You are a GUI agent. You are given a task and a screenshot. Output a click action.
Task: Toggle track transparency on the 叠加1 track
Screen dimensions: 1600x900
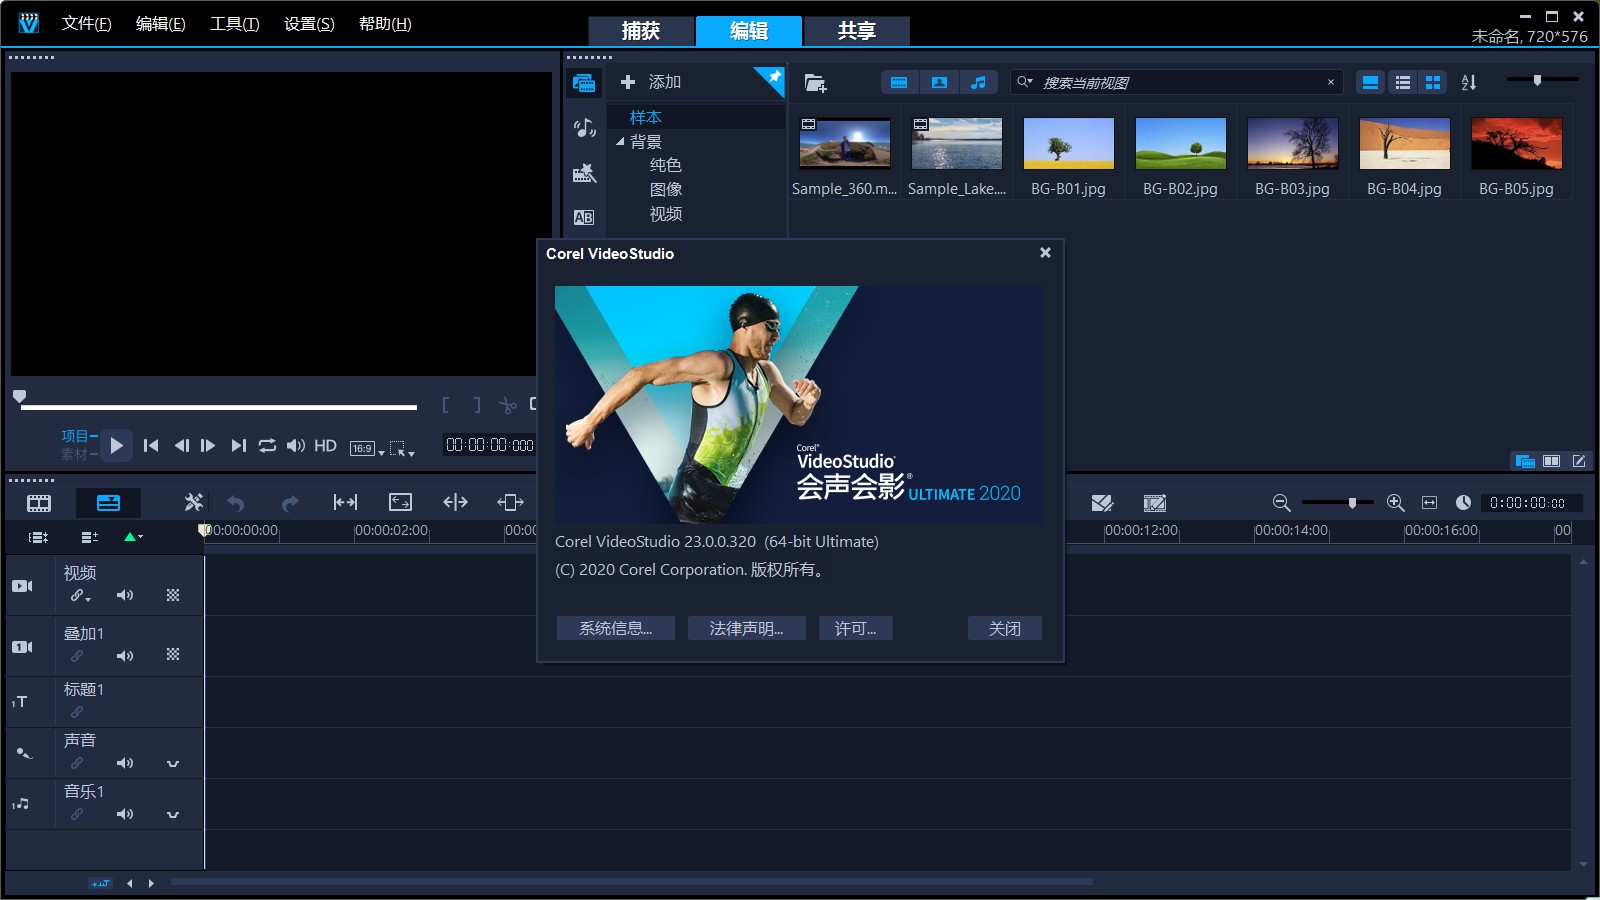173,654
